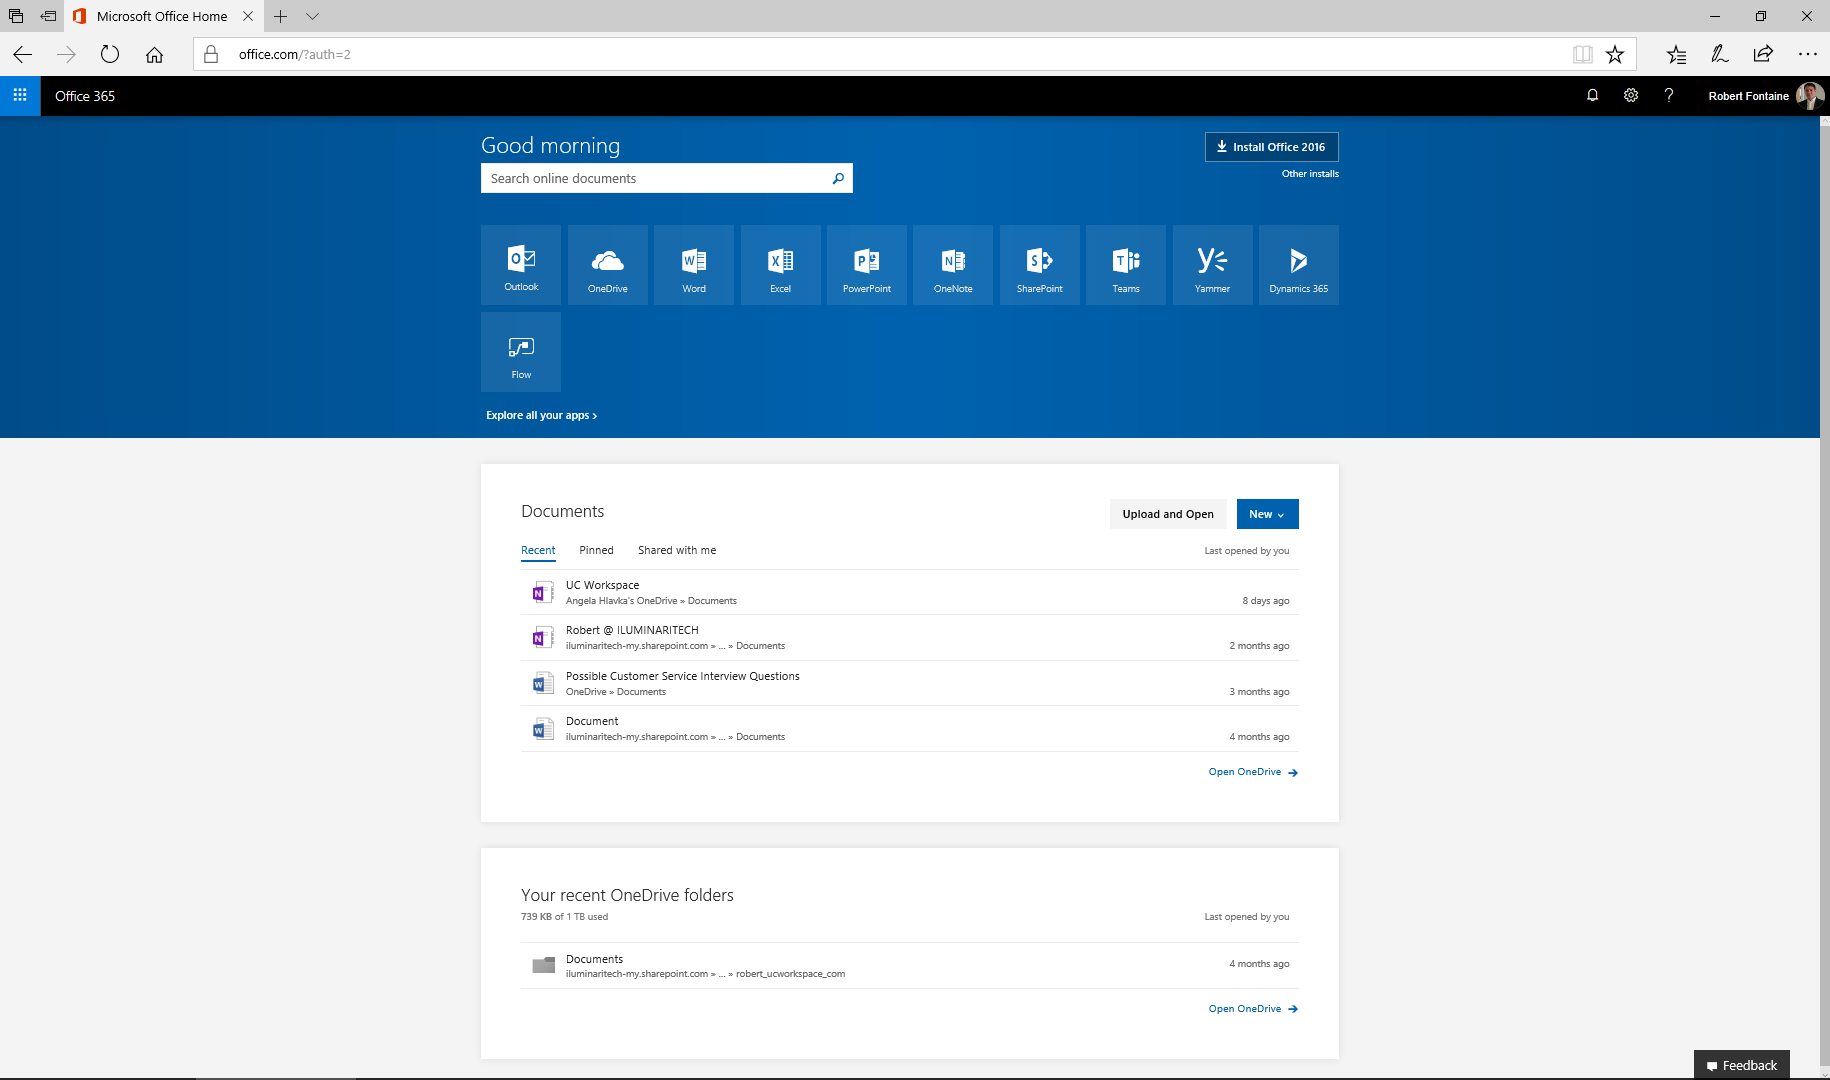Launch Microsoft Teams tile
Image resolution: width=1830 pixels, height=1080 pixels.
tap(1126, 265)
